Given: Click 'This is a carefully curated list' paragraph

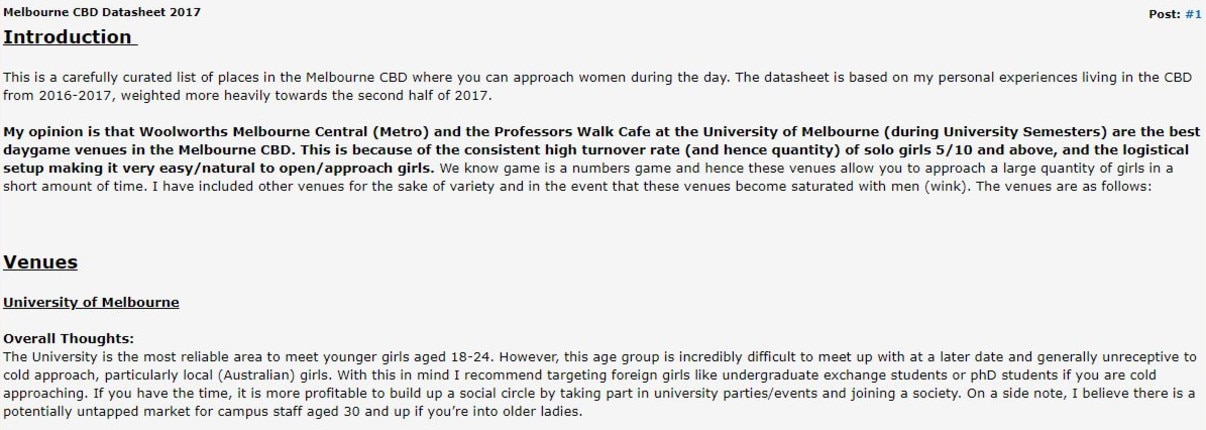Looking at the screenshot, I should pos(597,86).
